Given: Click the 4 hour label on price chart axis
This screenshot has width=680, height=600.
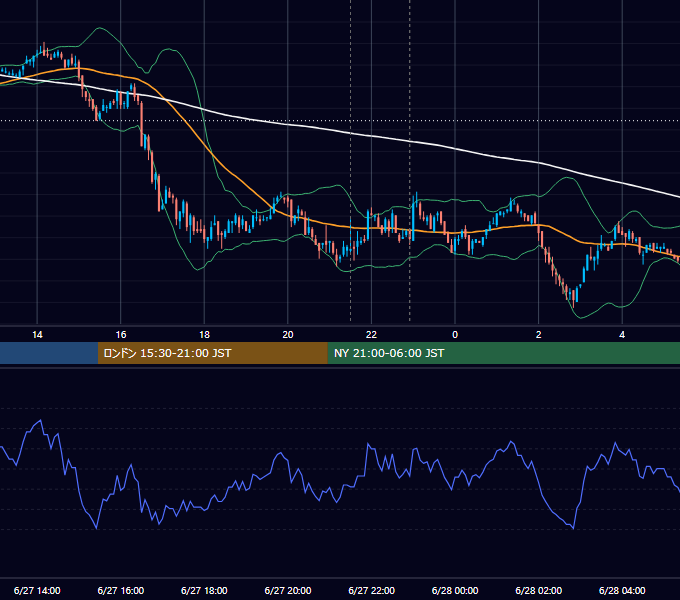Looking at the screenshot, I should pos(622,335).
